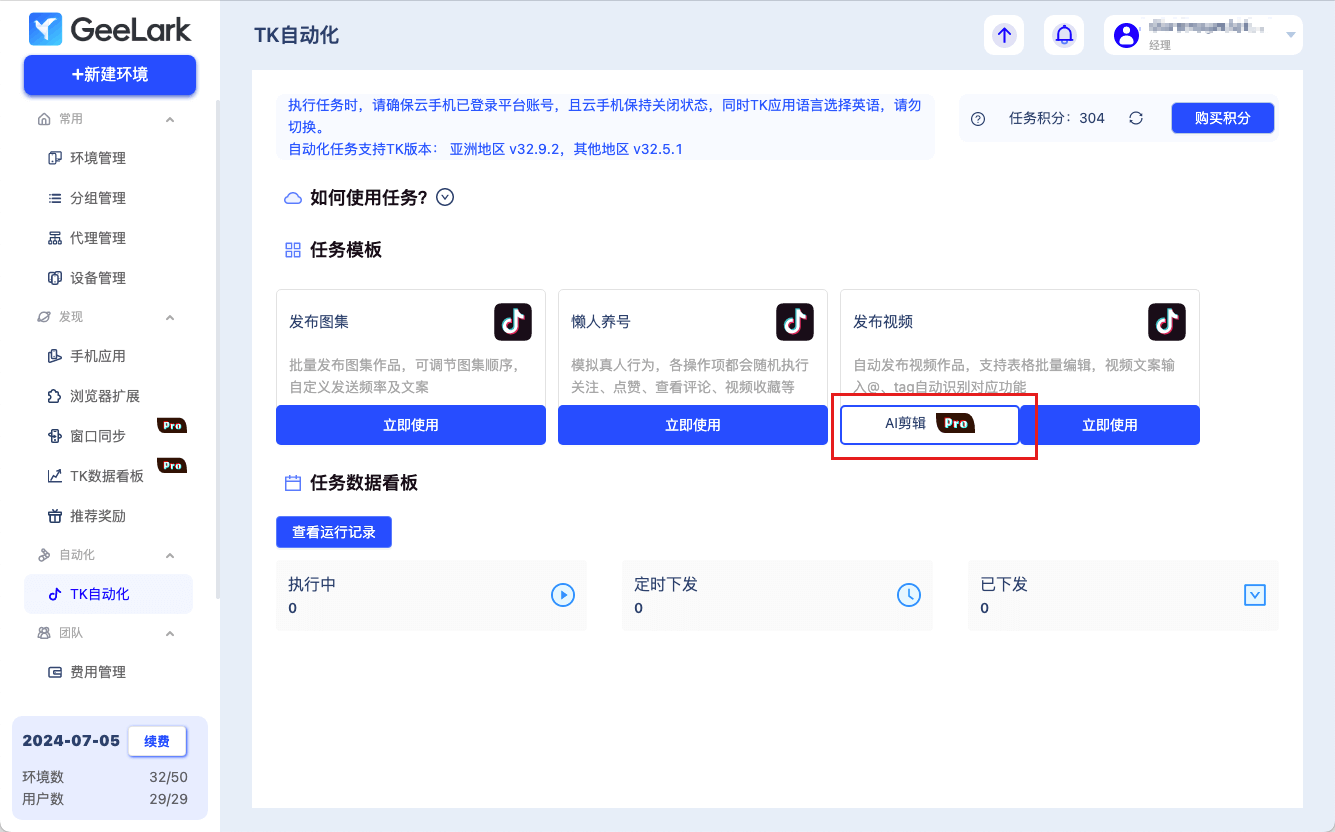Screen dimensions: 1335x832
Task: Click the down-arrow icon in 已下发 card
Action: [1254, 596]
